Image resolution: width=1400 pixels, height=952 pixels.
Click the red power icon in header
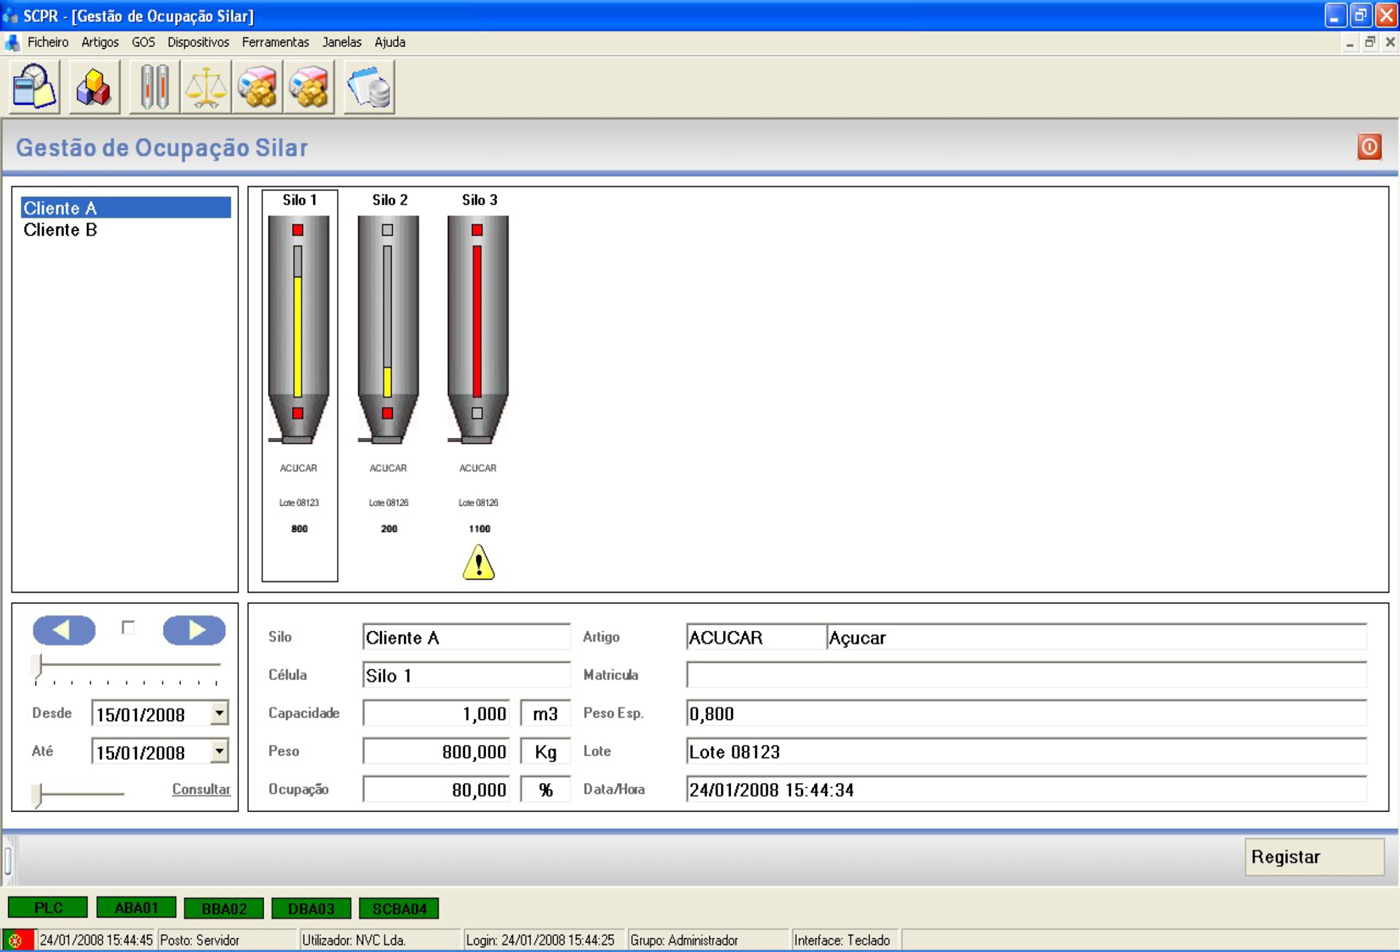(x=1369, y=147)
